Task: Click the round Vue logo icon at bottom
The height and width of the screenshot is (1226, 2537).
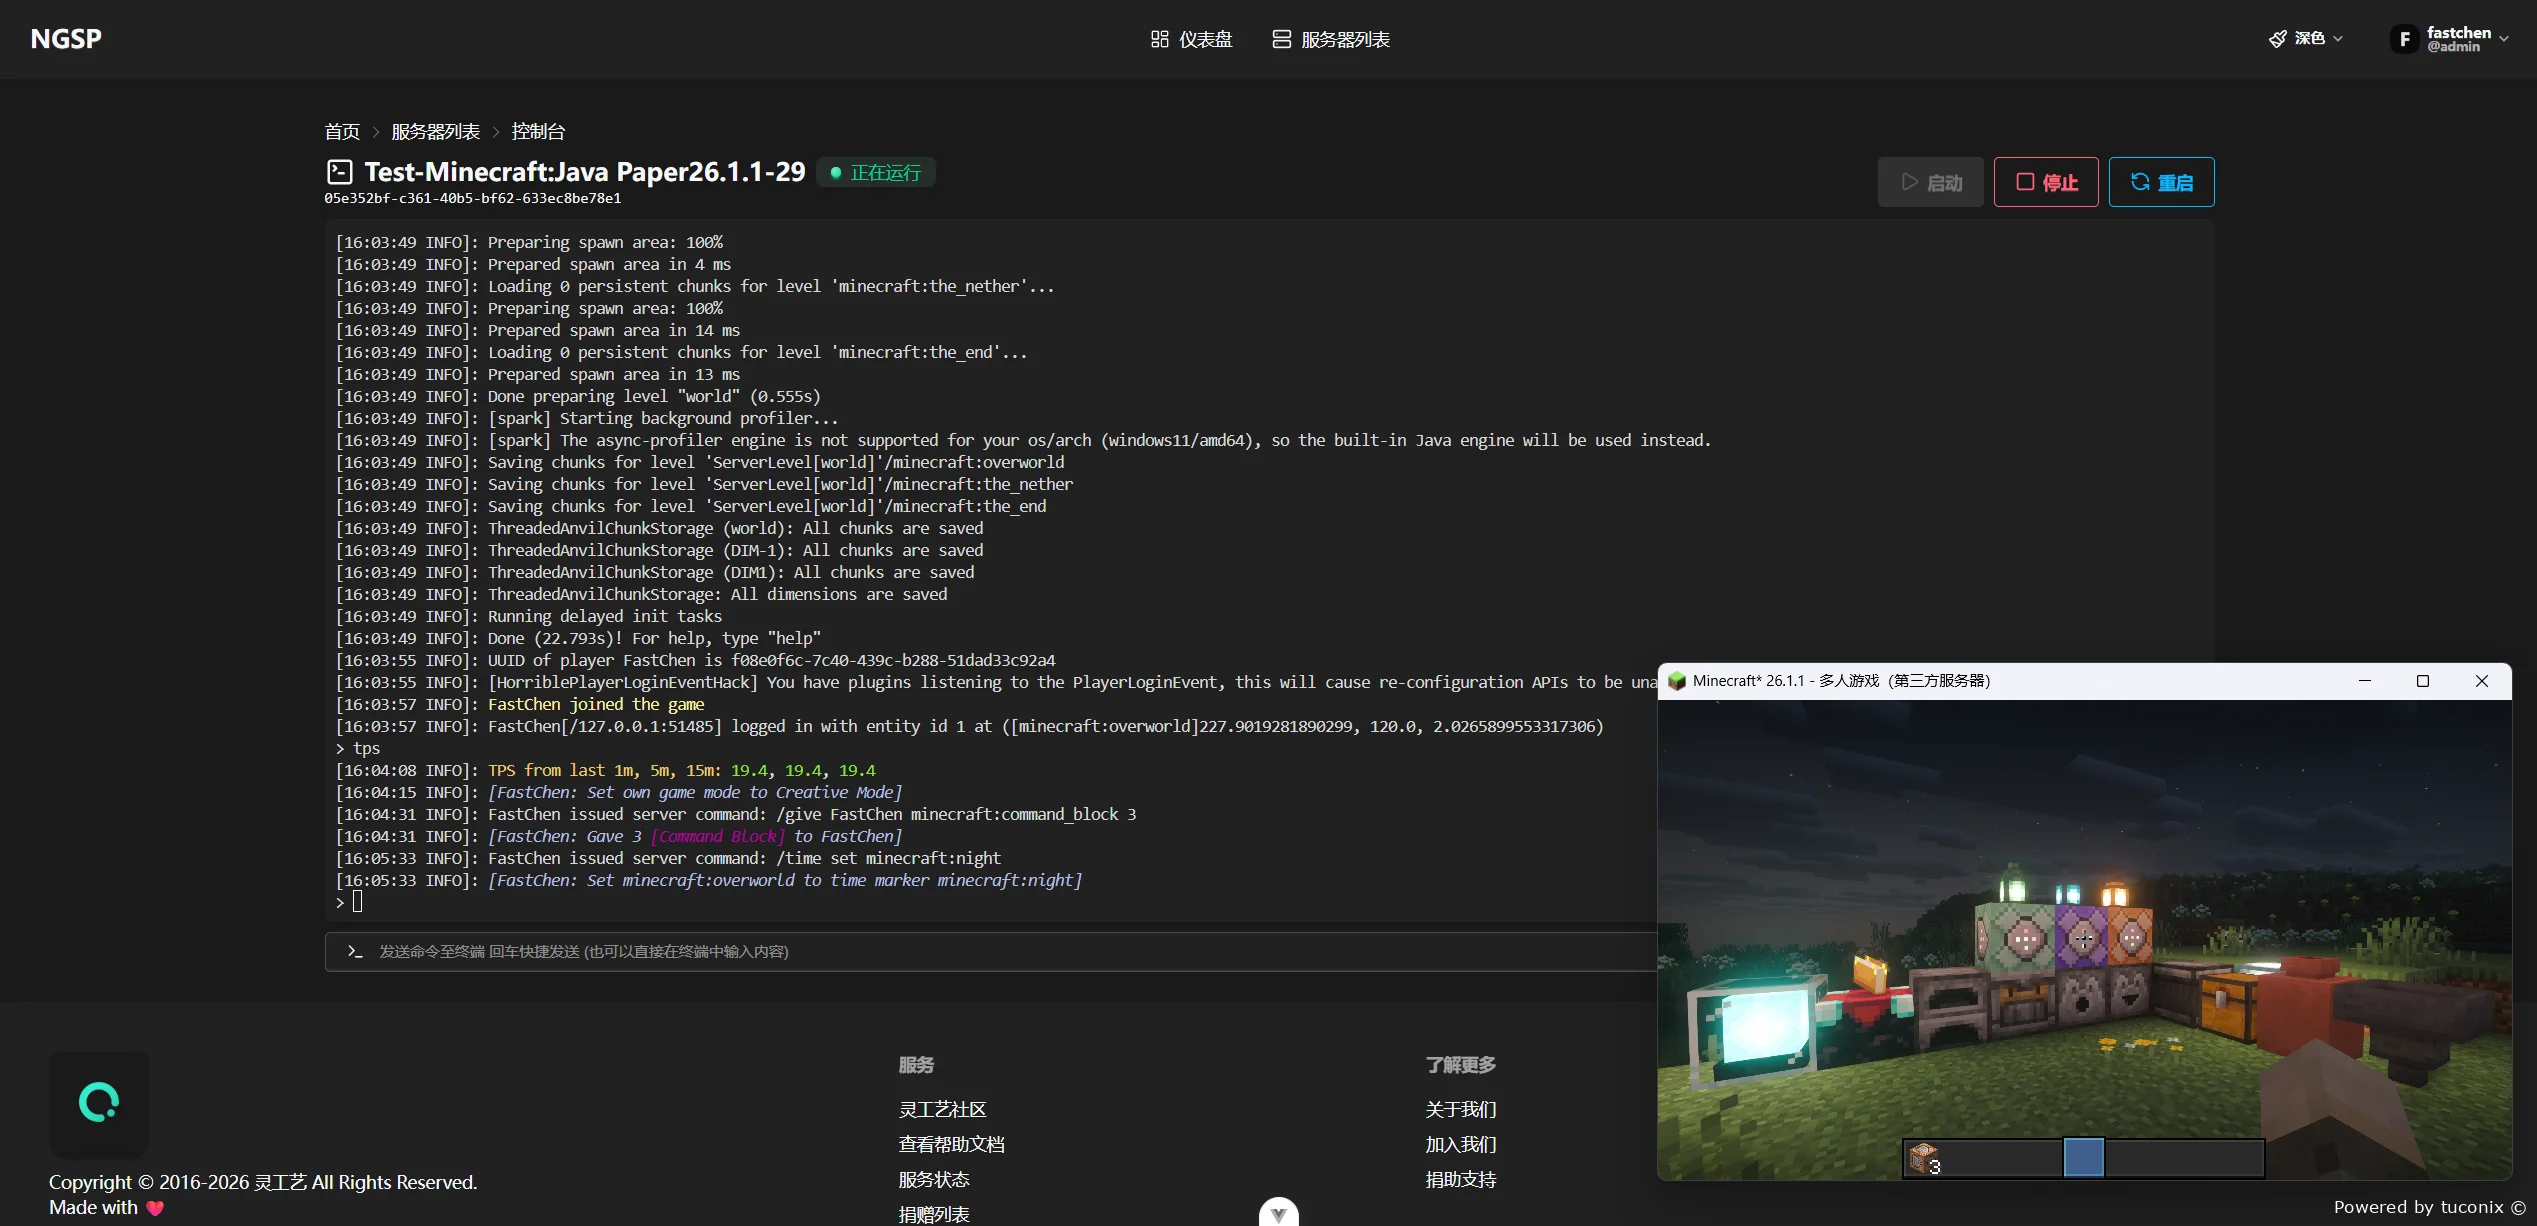Action: pyautogui.click(x=1278, y=1213)
